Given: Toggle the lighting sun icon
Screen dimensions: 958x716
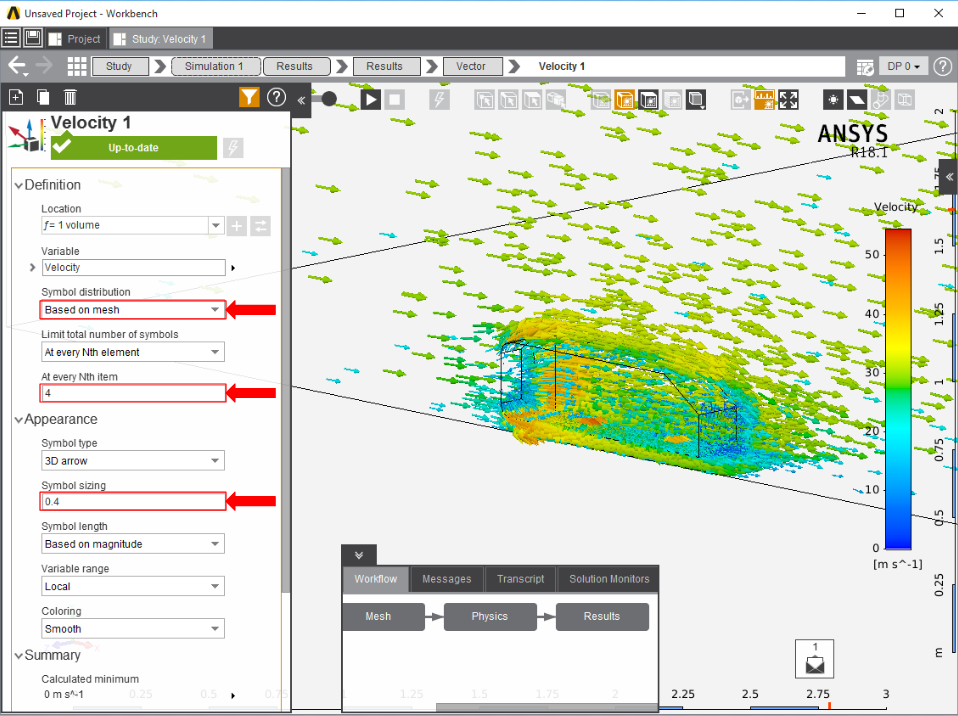Looking at the screenshot, I should tap(833, 100).
